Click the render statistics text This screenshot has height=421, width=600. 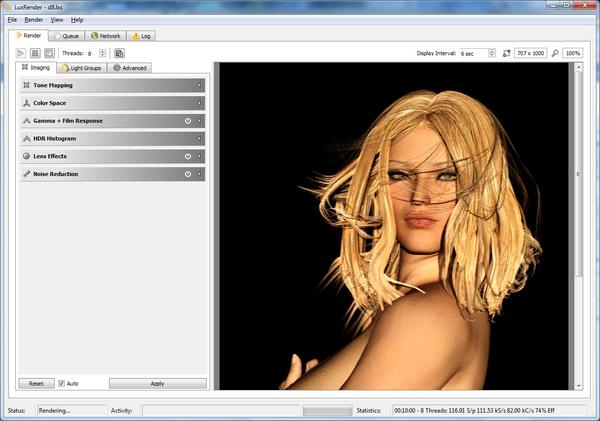[474, 410]
